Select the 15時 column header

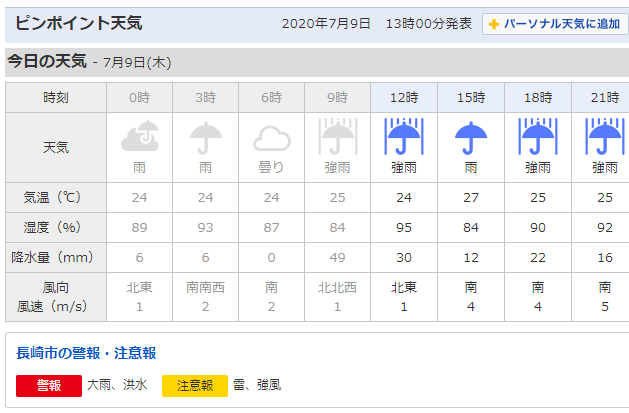coord(471,97)
